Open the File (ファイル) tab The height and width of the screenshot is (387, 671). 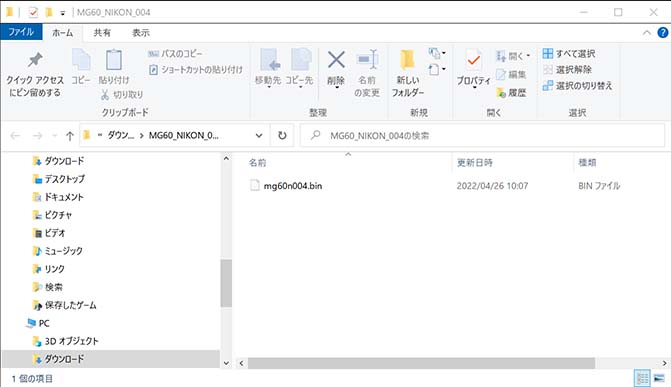pos(21,32)
